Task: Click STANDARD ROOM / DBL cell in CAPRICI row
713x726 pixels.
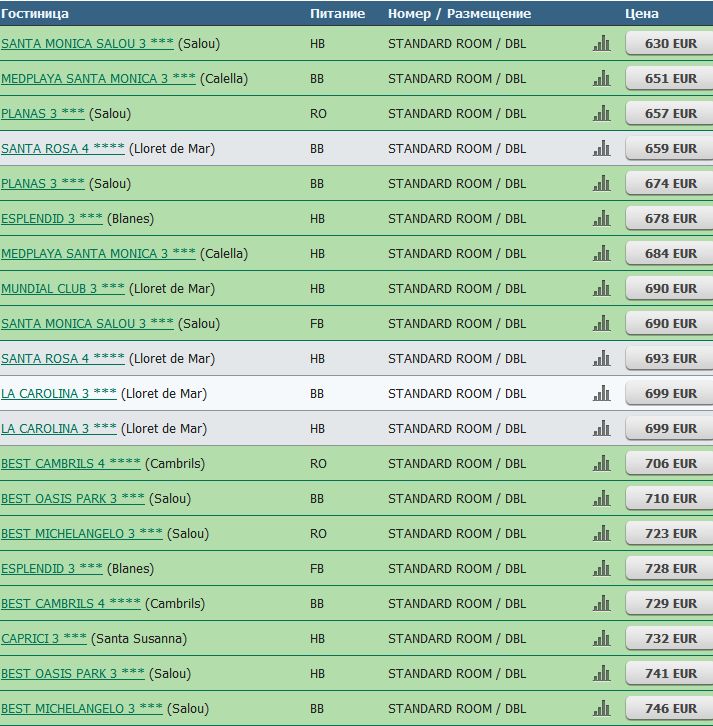Action: [457, 639]
